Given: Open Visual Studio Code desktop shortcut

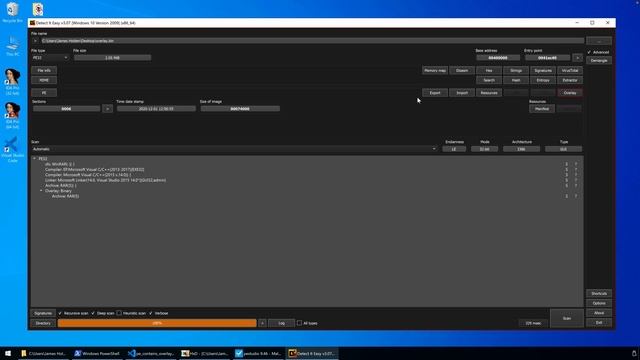Looking at the screenshot, I should click(x=12, y=149).
